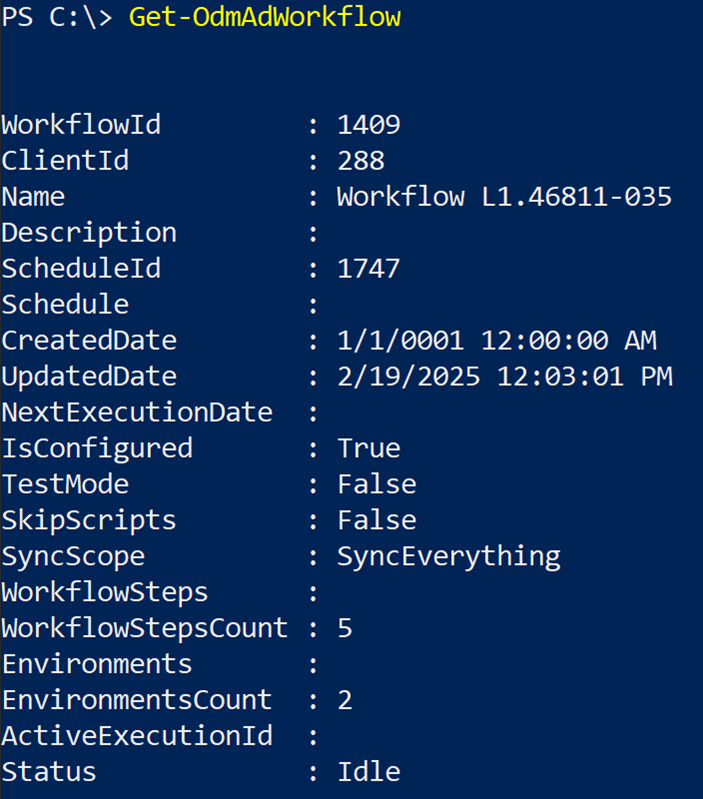Click the Status value Idle

pos(369,772)
